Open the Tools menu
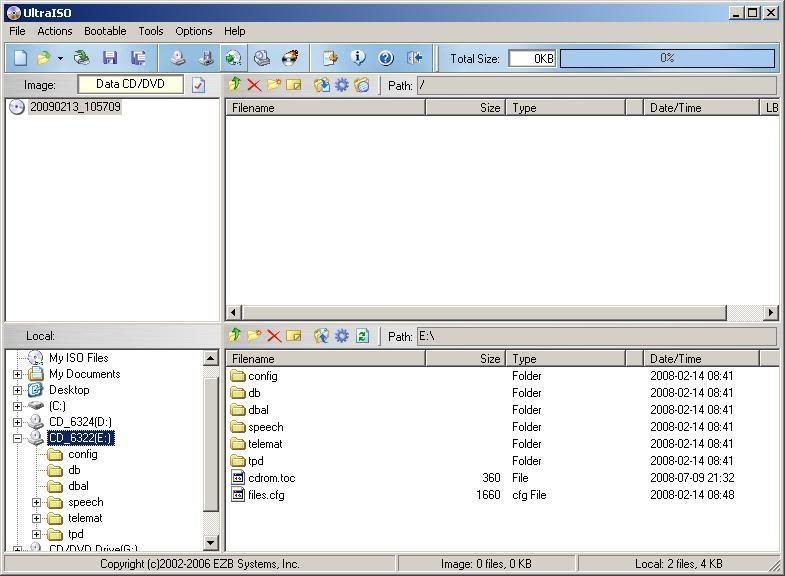785x576 pixels. tap(151, 31)
